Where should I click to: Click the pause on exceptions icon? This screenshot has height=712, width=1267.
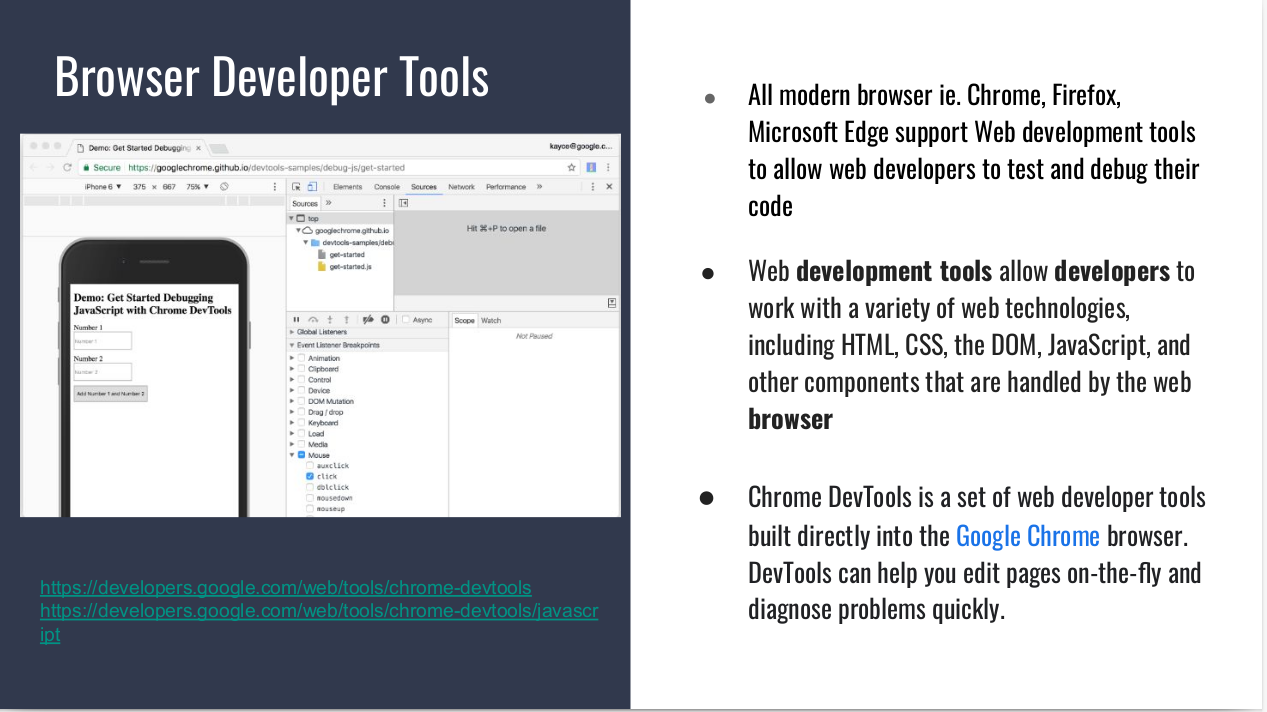[385, 320]
